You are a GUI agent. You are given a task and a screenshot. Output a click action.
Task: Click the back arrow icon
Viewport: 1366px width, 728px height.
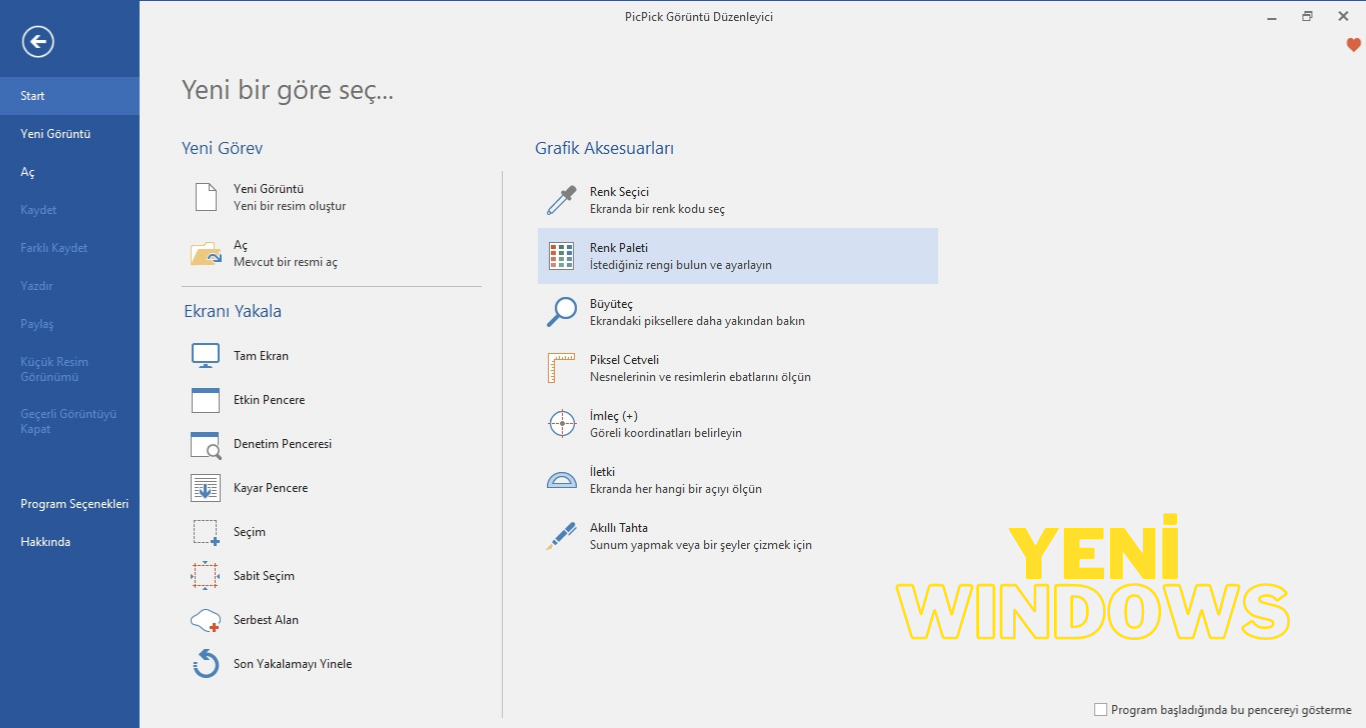pyautogui.click(x=38, y=41)
